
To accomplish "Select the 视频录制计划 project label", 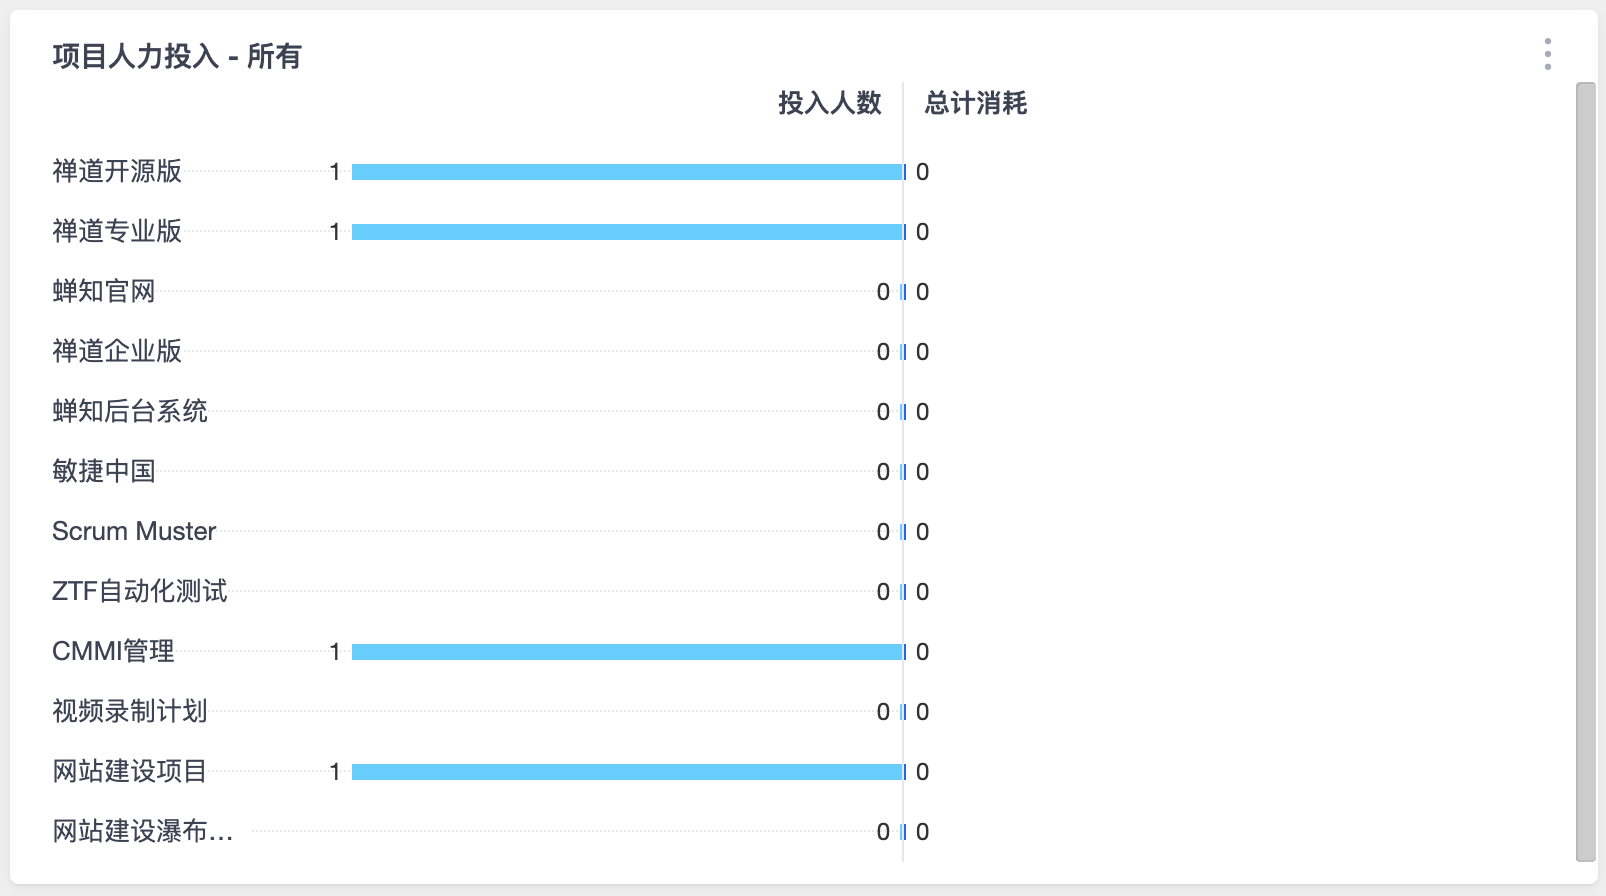I will [130, 711].
